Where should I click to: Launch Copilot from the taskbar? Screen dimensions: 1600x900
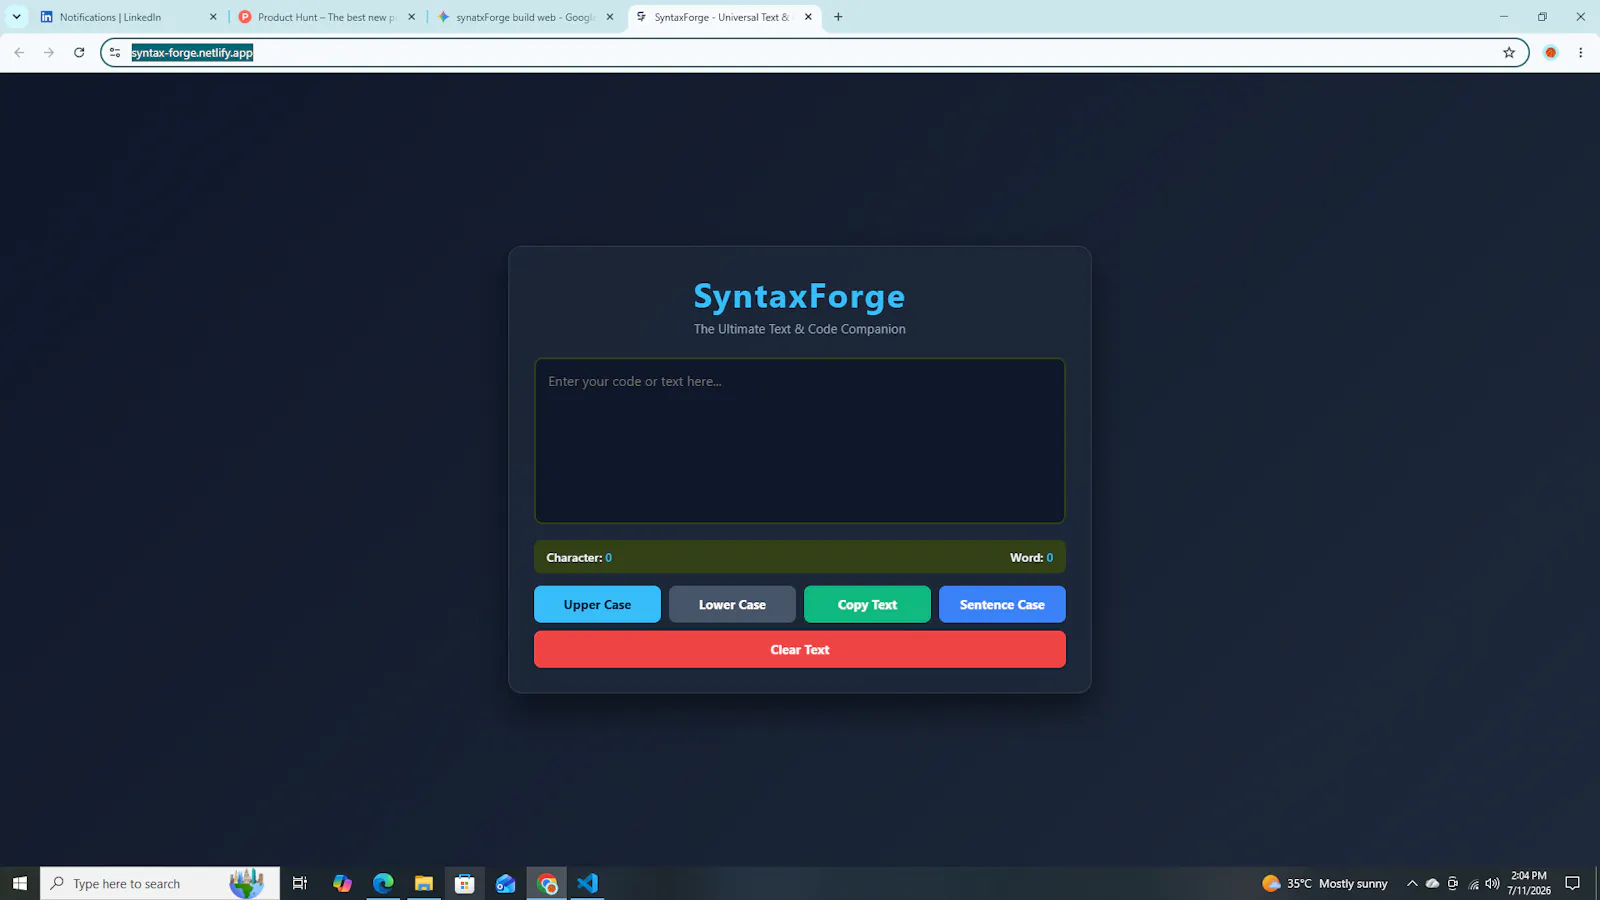click(x=342, y=883)
